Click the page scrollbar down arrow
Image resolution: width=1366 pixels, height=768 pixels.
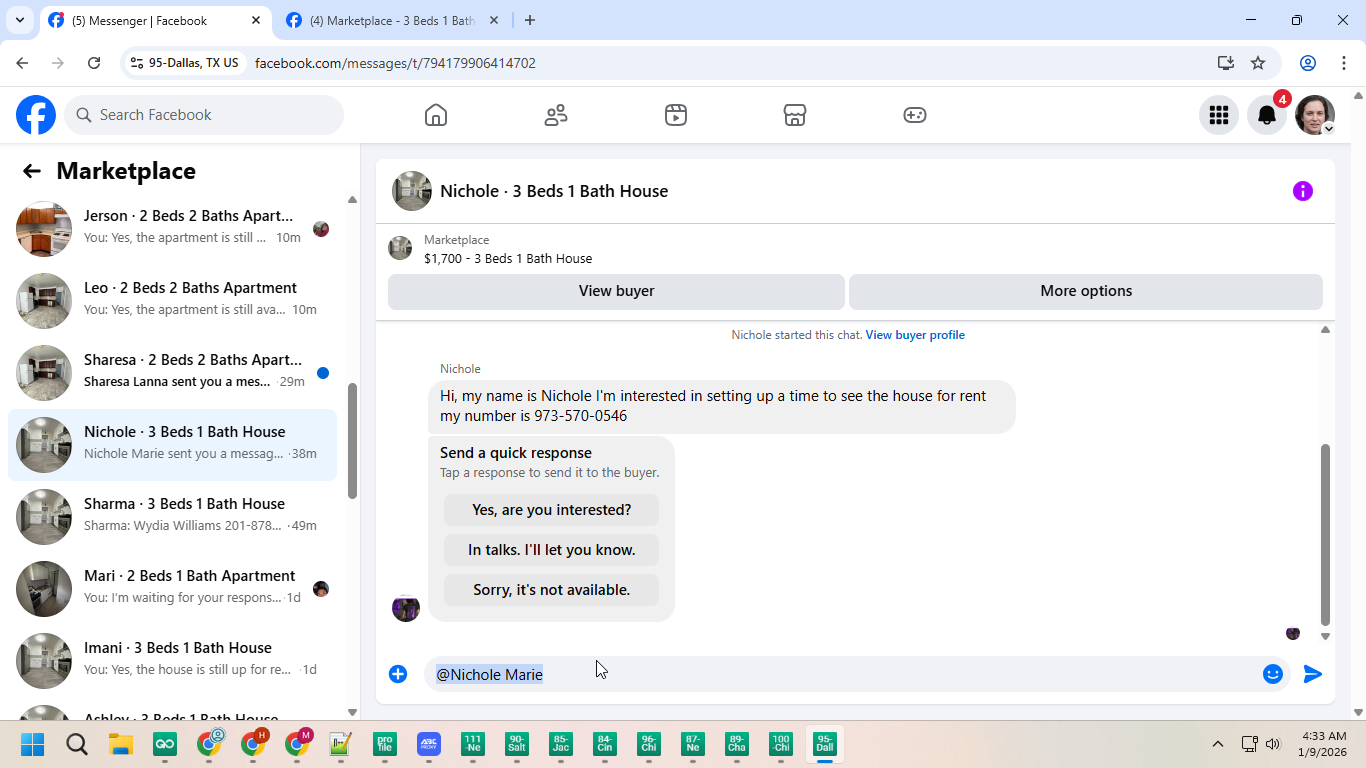[x=1358, y=712]
